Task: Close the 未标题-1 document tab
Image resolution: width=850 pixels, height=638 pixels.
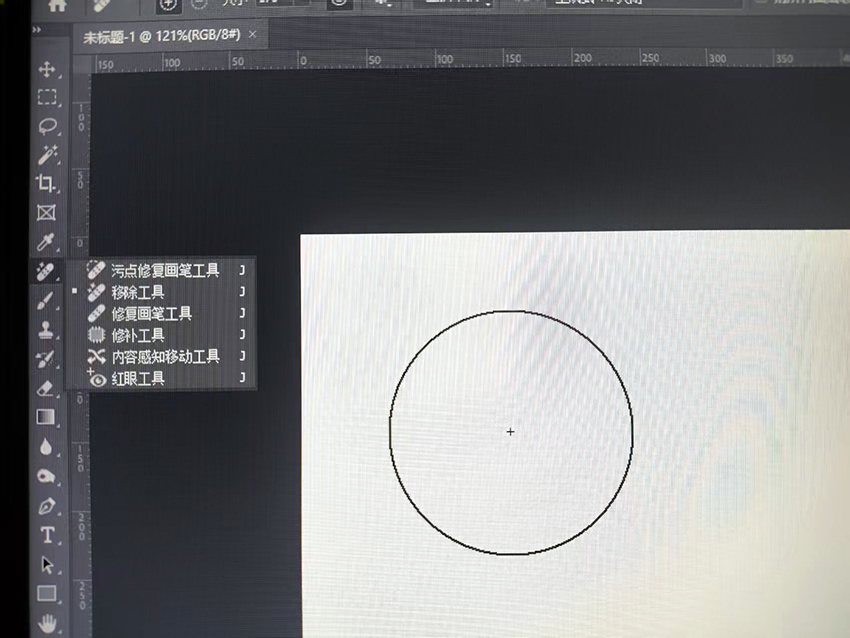Action: pos(253,35)
